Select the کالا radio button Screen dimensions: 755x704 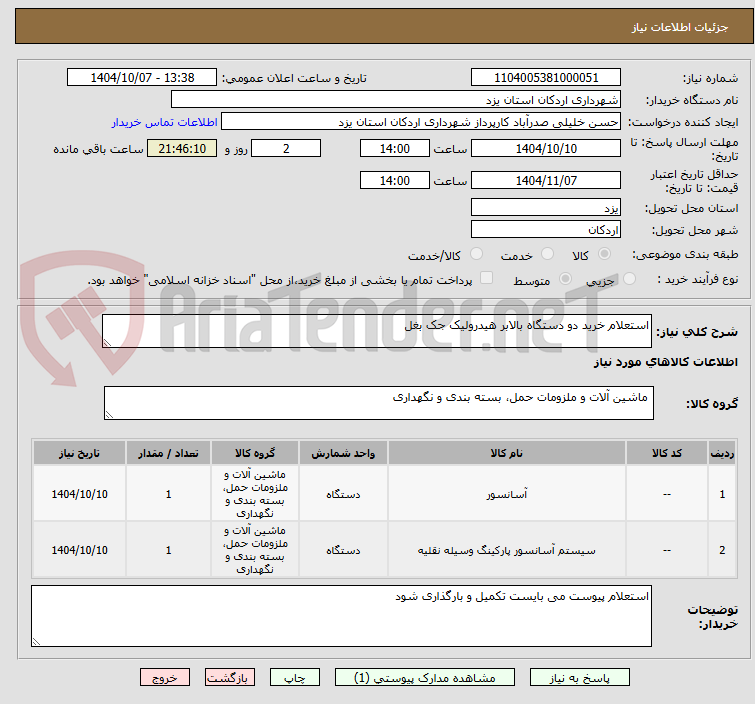coord(604,254)
